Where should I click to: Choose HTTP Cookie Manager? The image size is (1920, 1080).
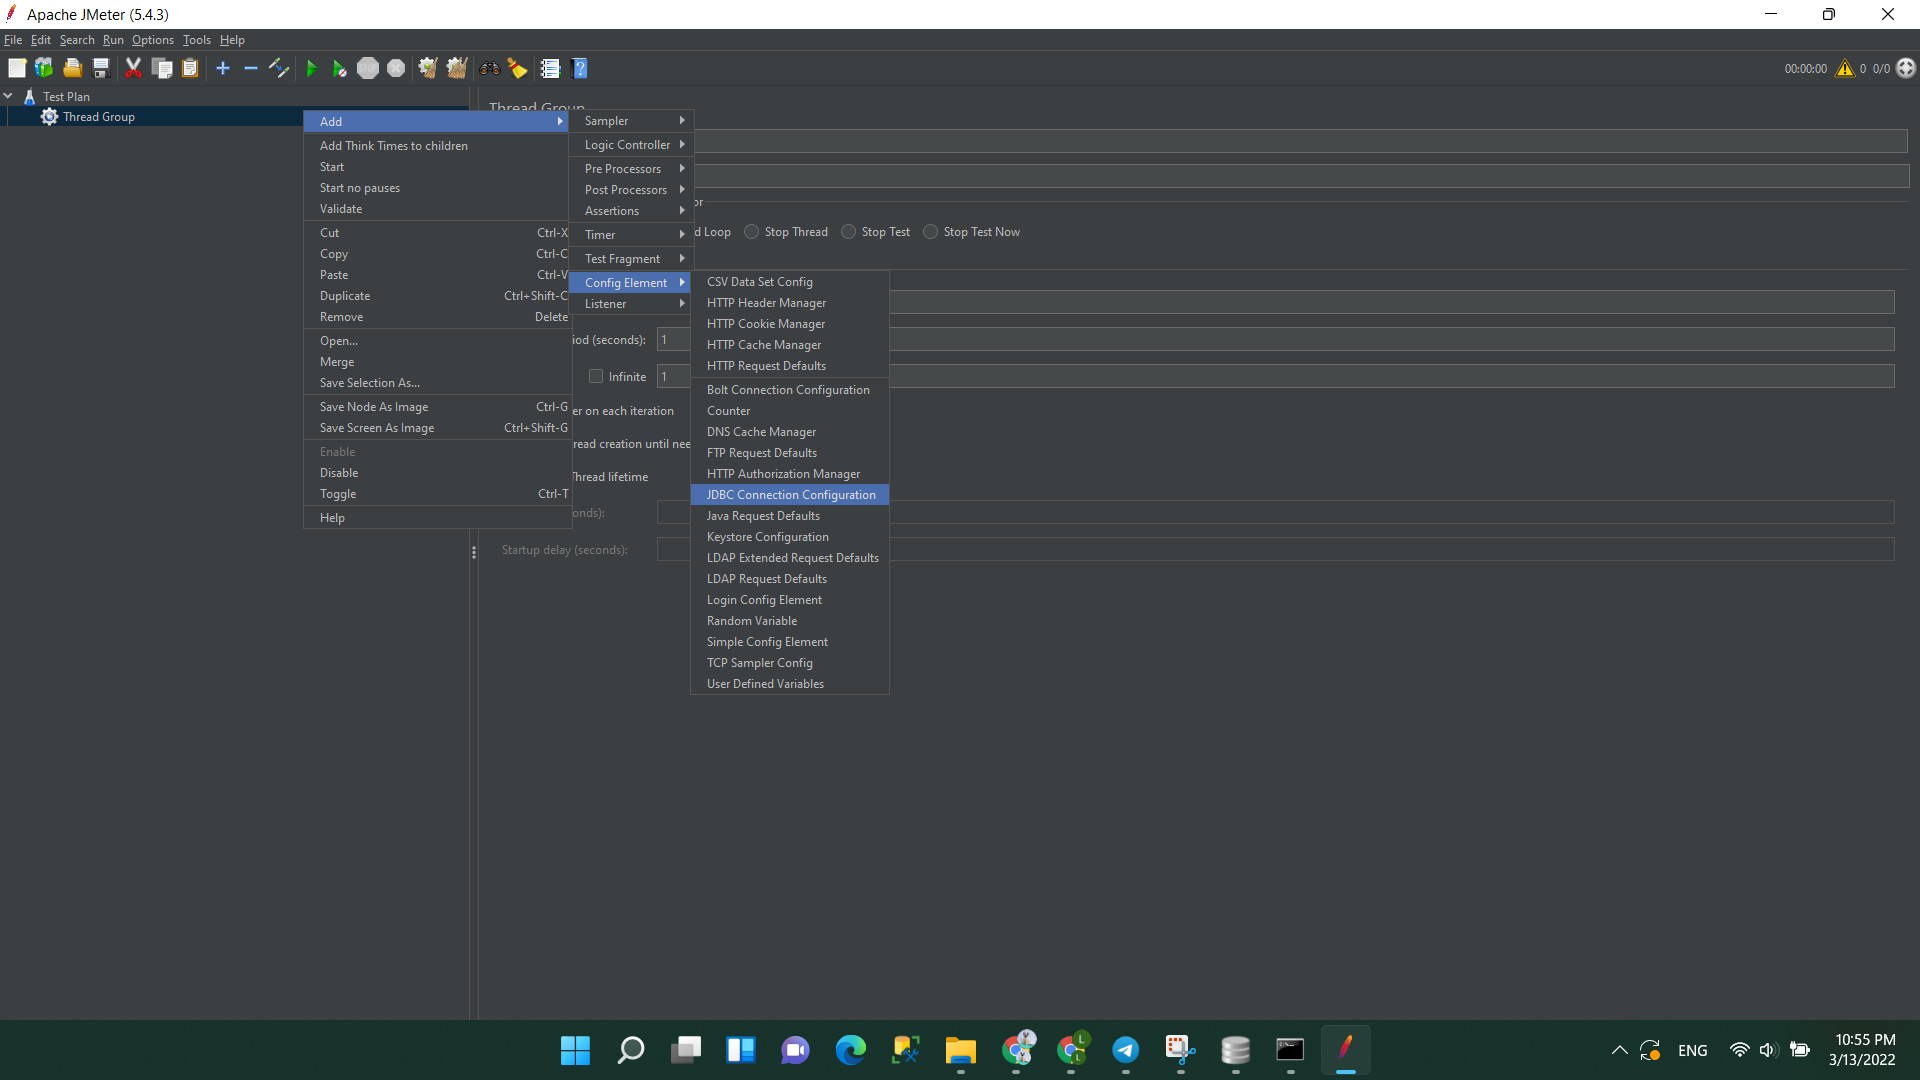pos(790,323)
